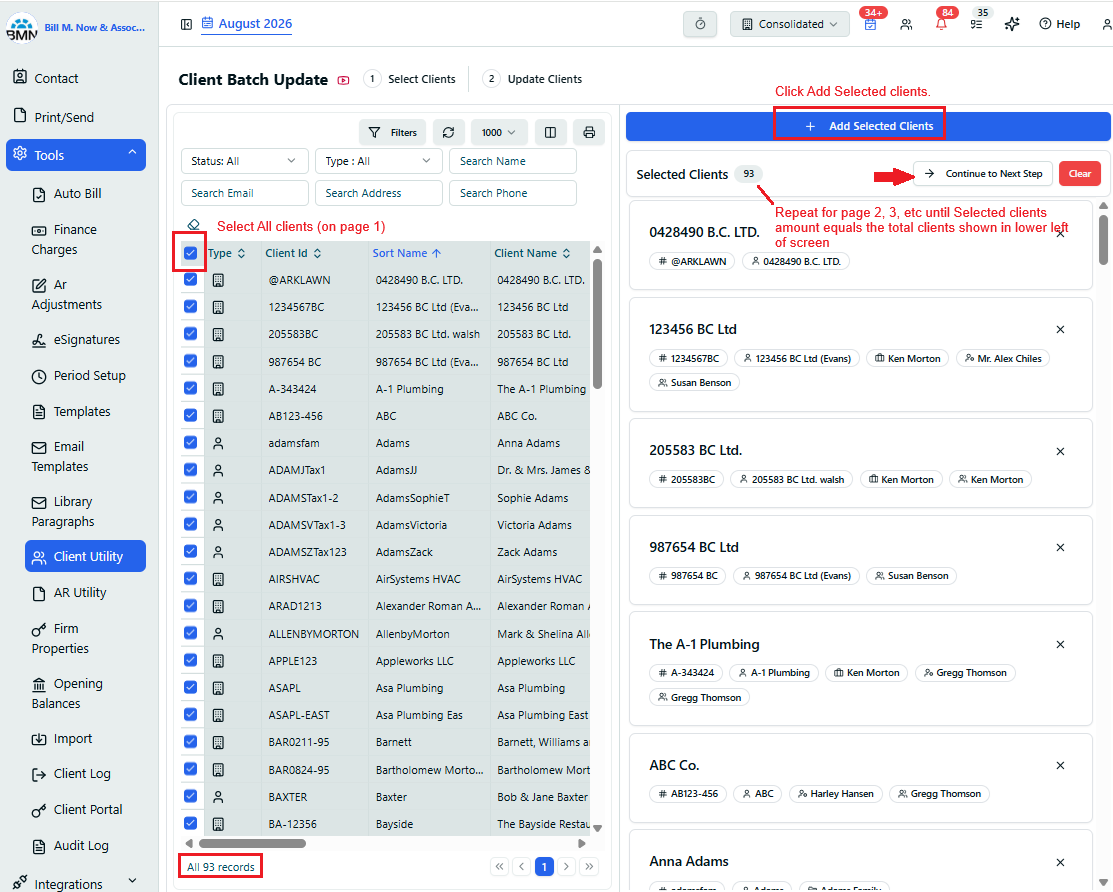
Task: Click the Search Email field
Action: tap(244, 193)
